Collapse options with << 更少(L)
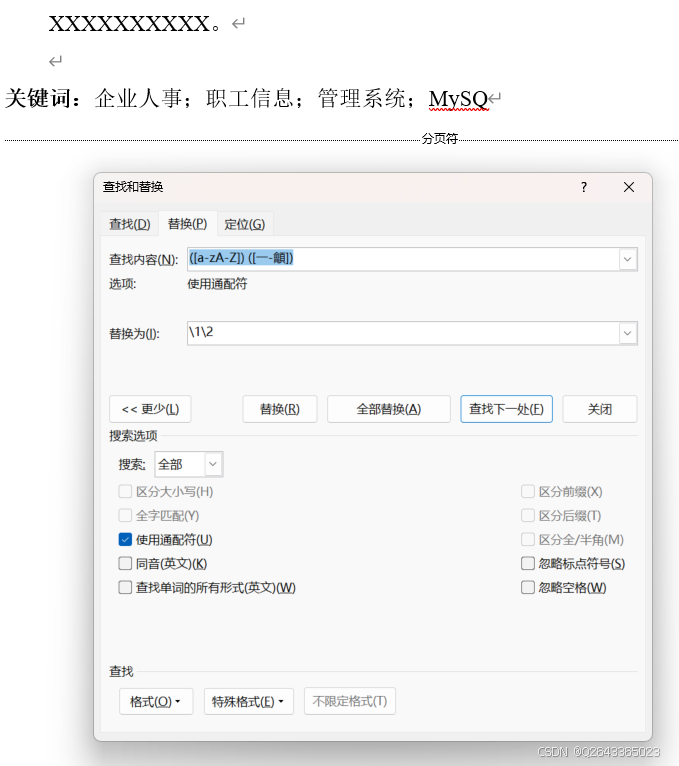The width and height of the screenshot is (679, 766). 150,409
